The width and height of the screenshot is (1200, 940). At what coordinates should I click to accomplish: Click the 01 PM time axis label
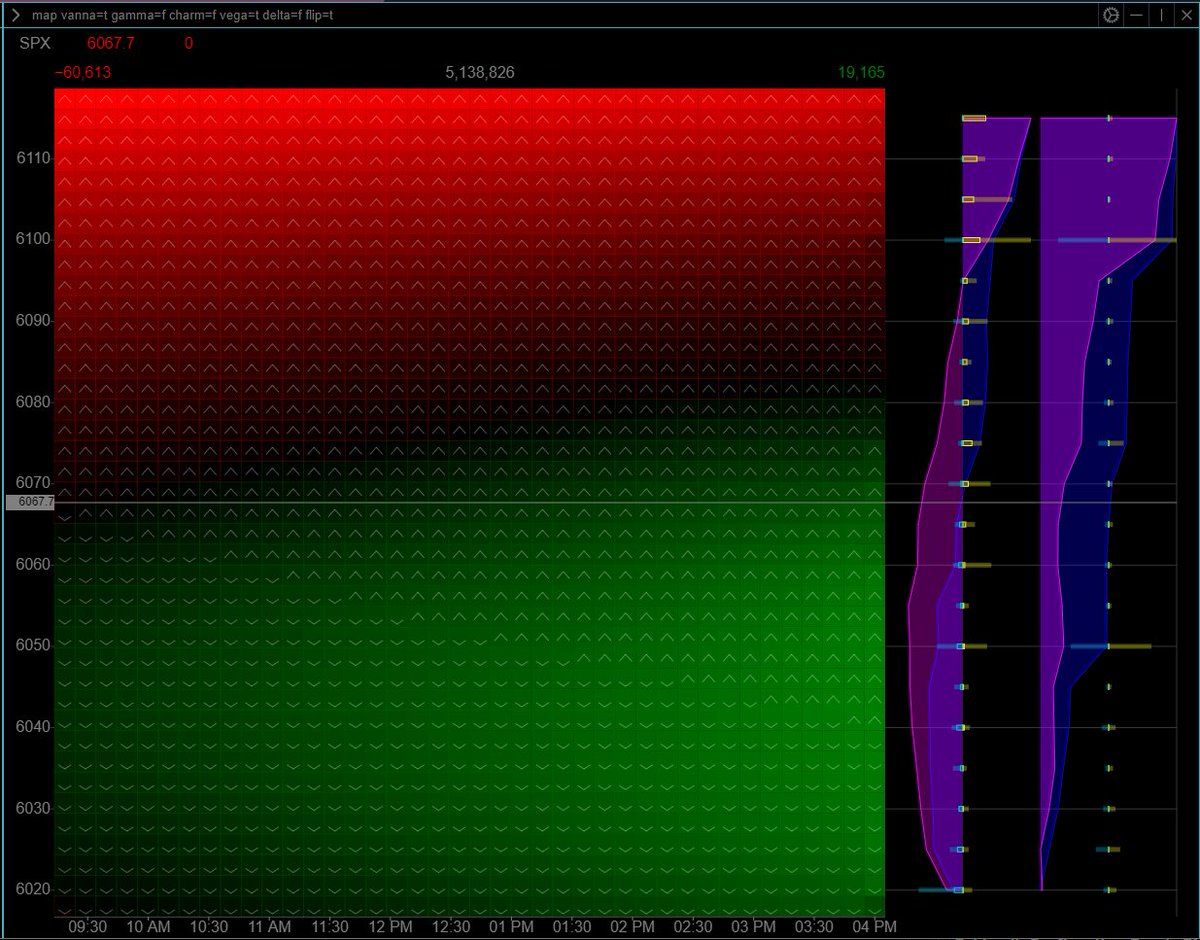[x=511, y=927]
